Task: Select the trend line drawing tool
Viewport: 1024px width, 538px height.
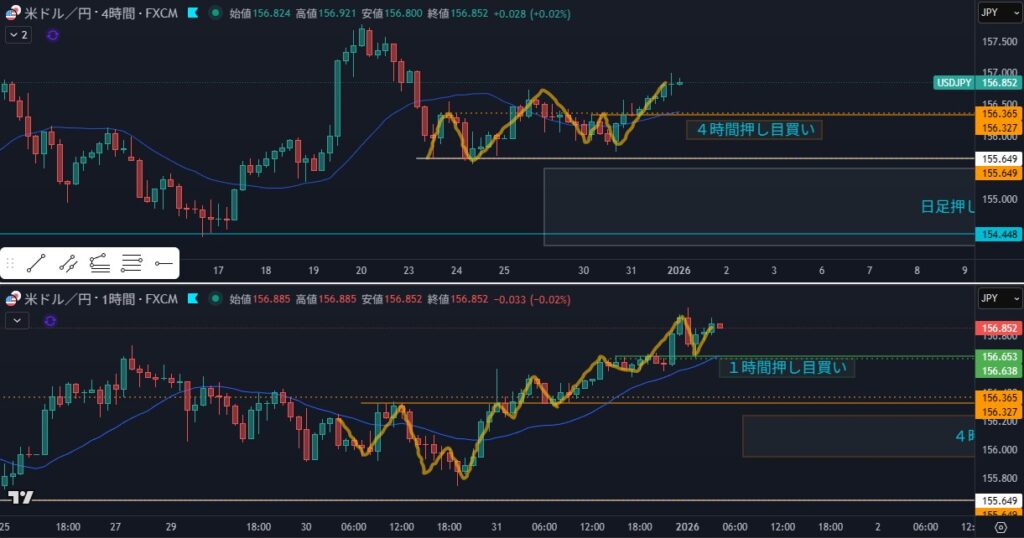Action: pos(37,264)
